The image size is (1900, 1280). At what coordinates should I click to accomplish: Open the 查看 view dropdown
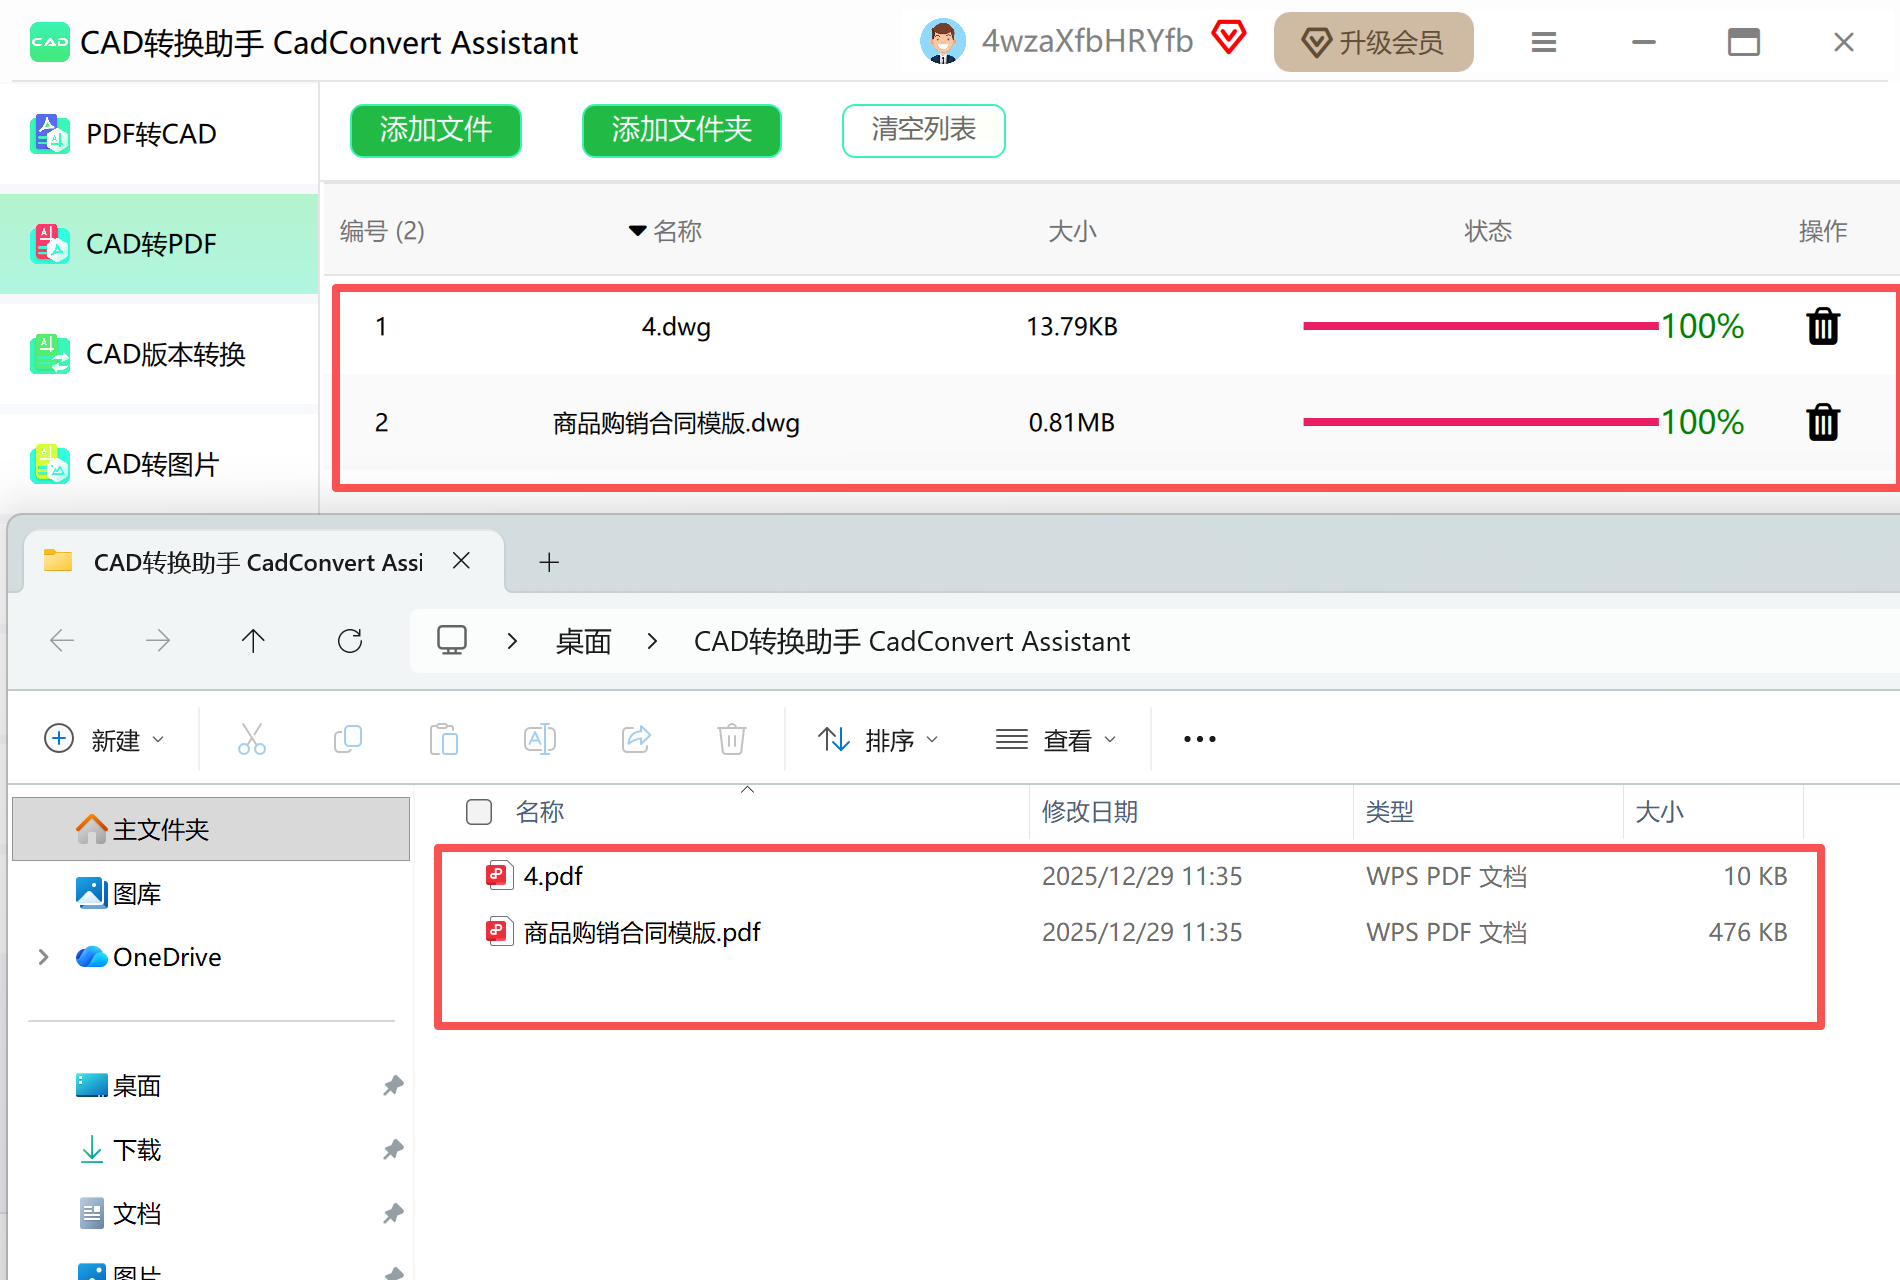(1056, 739)
